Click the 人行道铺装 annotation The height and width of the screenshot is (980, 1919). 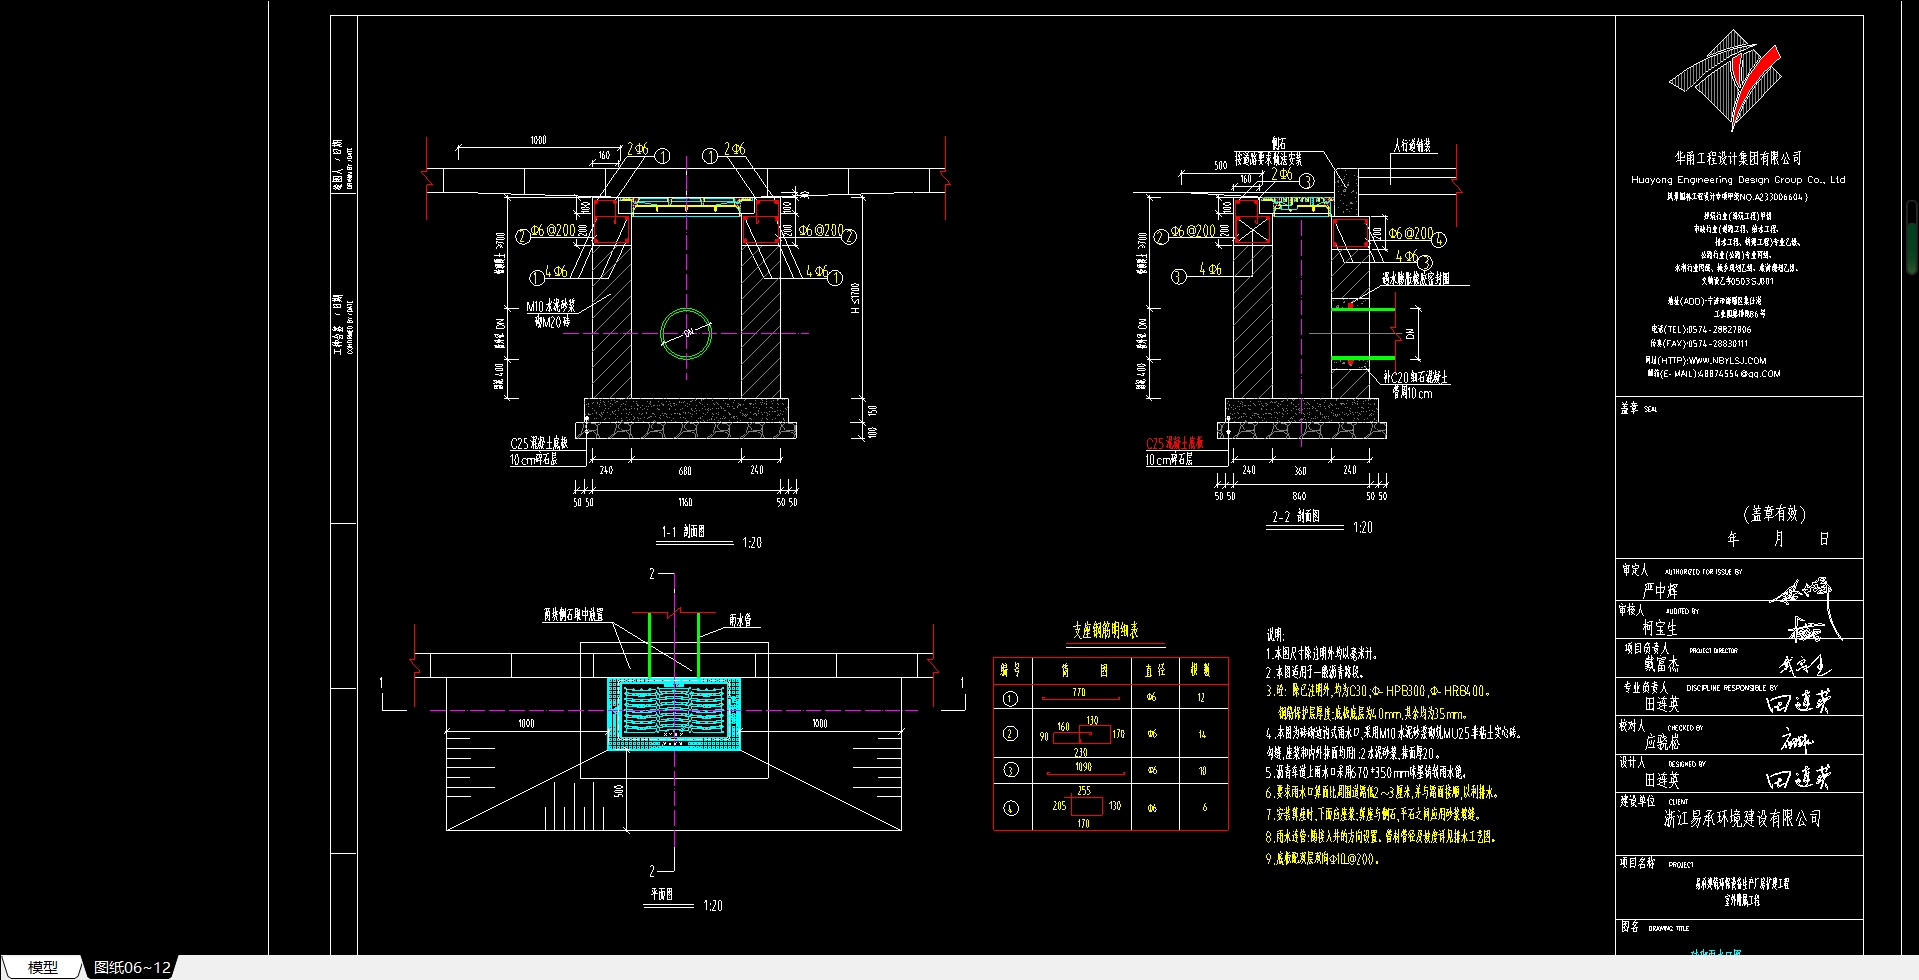coord(1412,146)
